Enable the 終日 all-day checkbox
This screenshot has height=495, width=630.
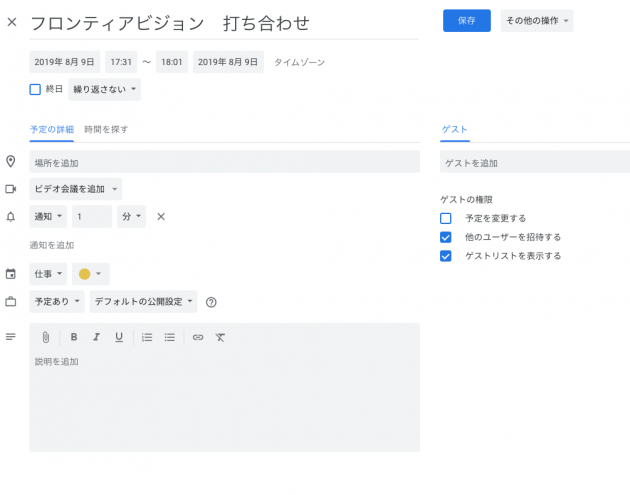(x=35, y=89)
